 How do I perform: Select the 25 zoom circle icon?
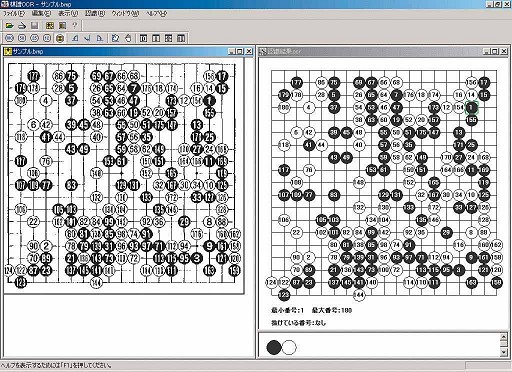click(x=34, y=38)
